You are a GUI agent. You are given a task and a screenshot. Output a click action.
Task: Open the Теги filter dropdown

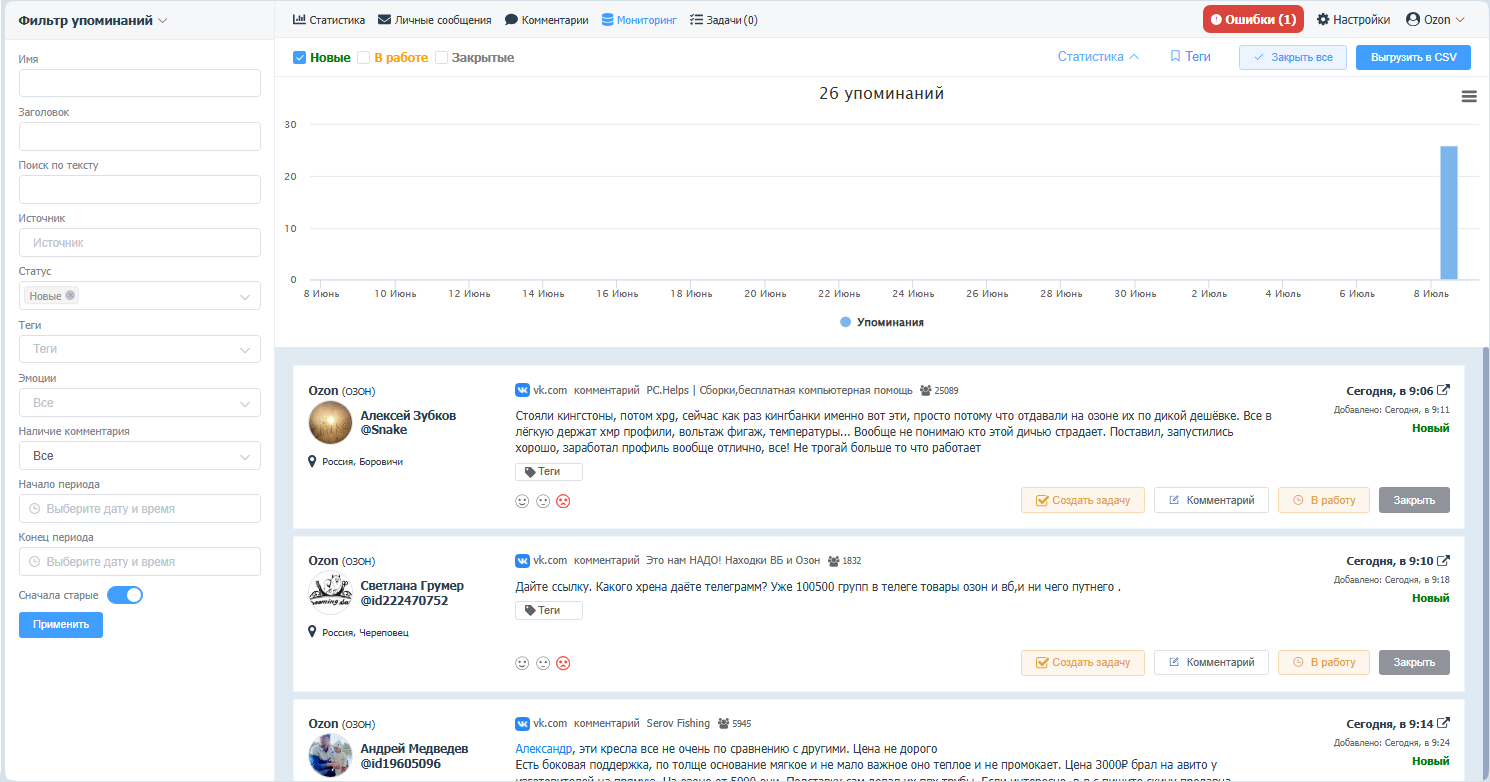[140, 349]
